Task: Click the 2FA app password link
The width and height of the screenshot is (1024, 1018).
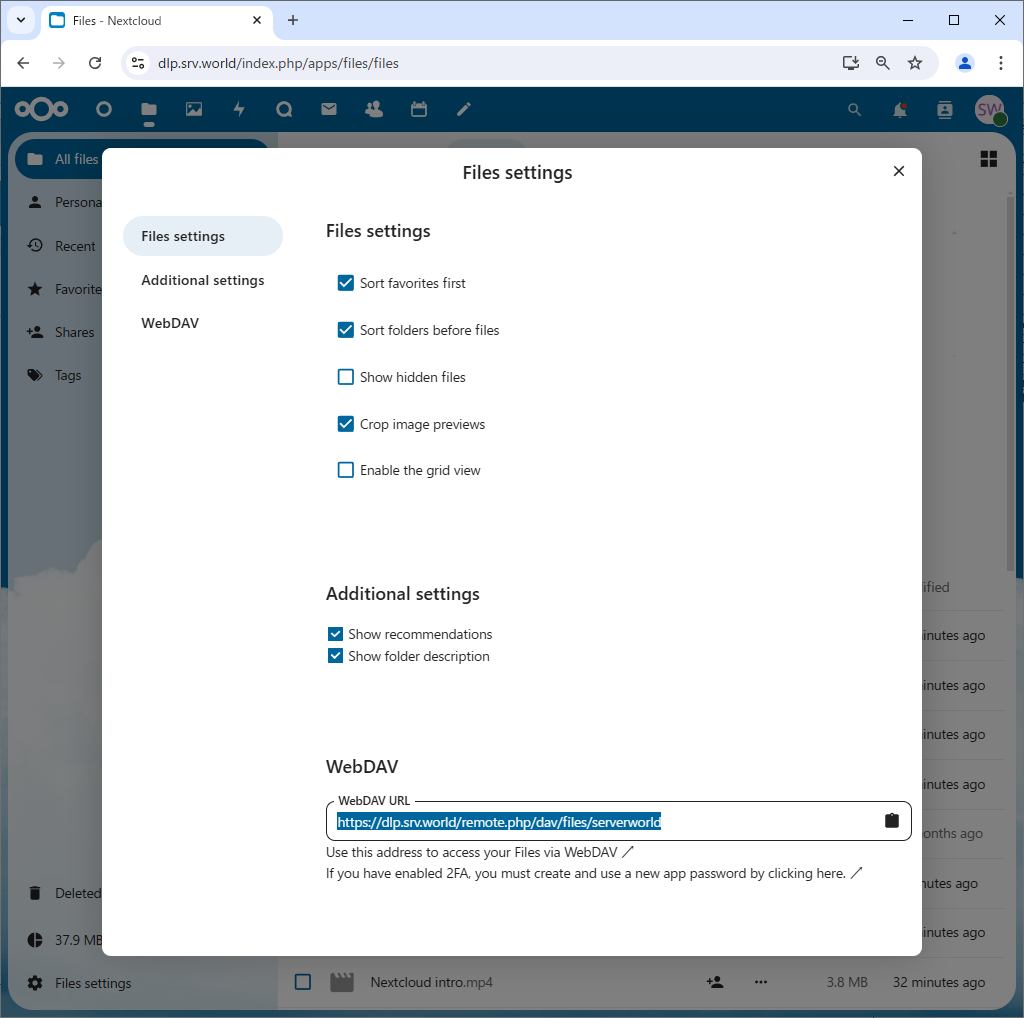Action: tap(594, 873)
